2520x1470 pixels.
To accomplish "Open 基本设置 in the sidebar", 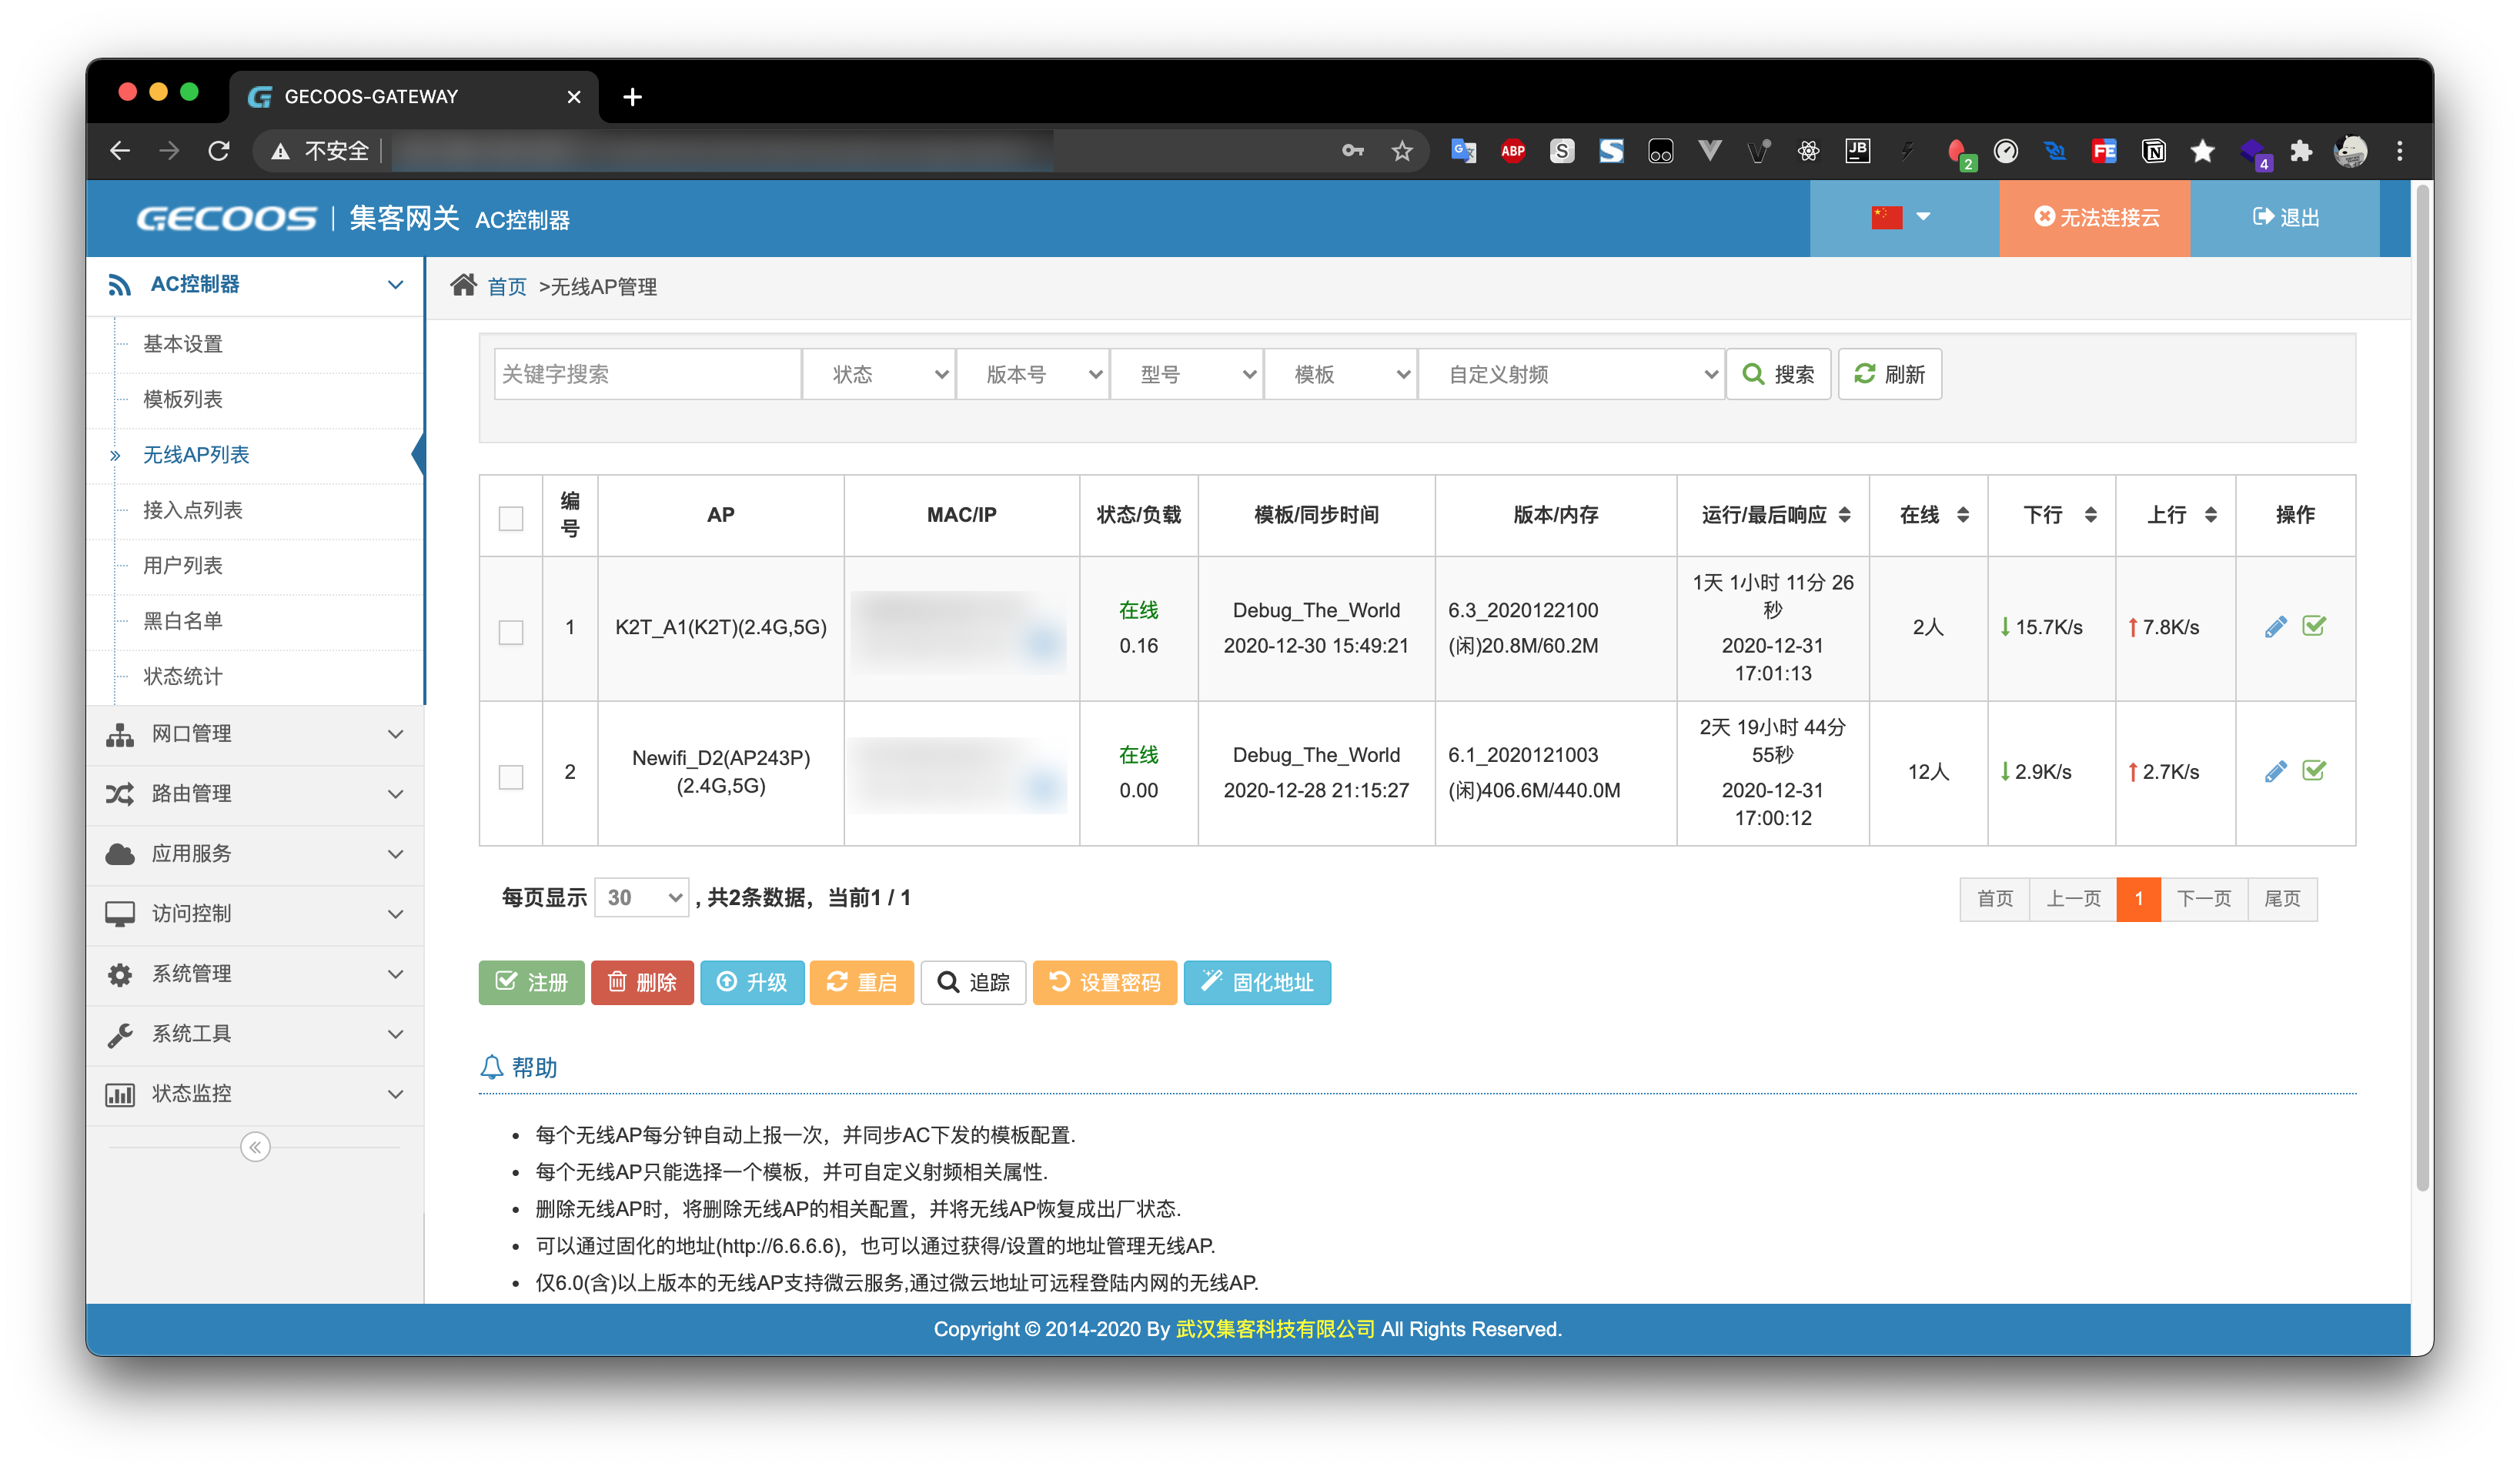I will coord(182,344).
